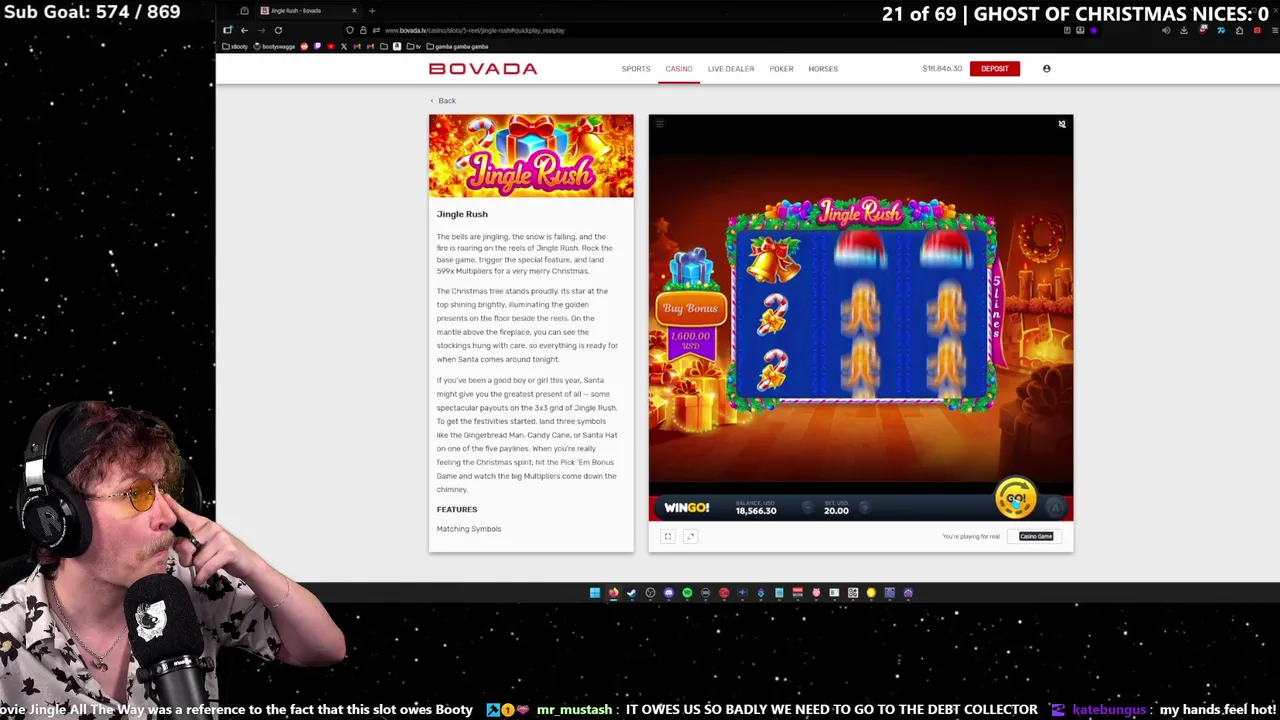Open a new browser tab

tap(372, 10)
